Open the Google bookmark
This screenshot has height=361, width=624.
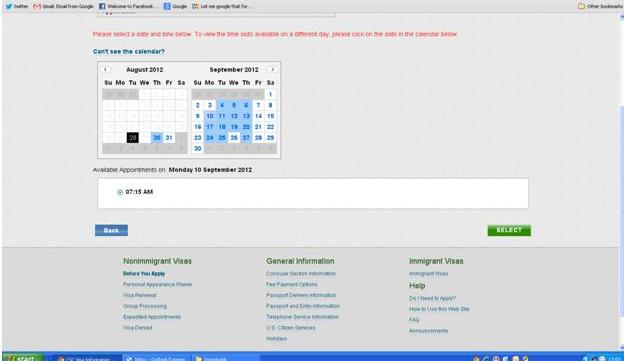pos(176,6)
